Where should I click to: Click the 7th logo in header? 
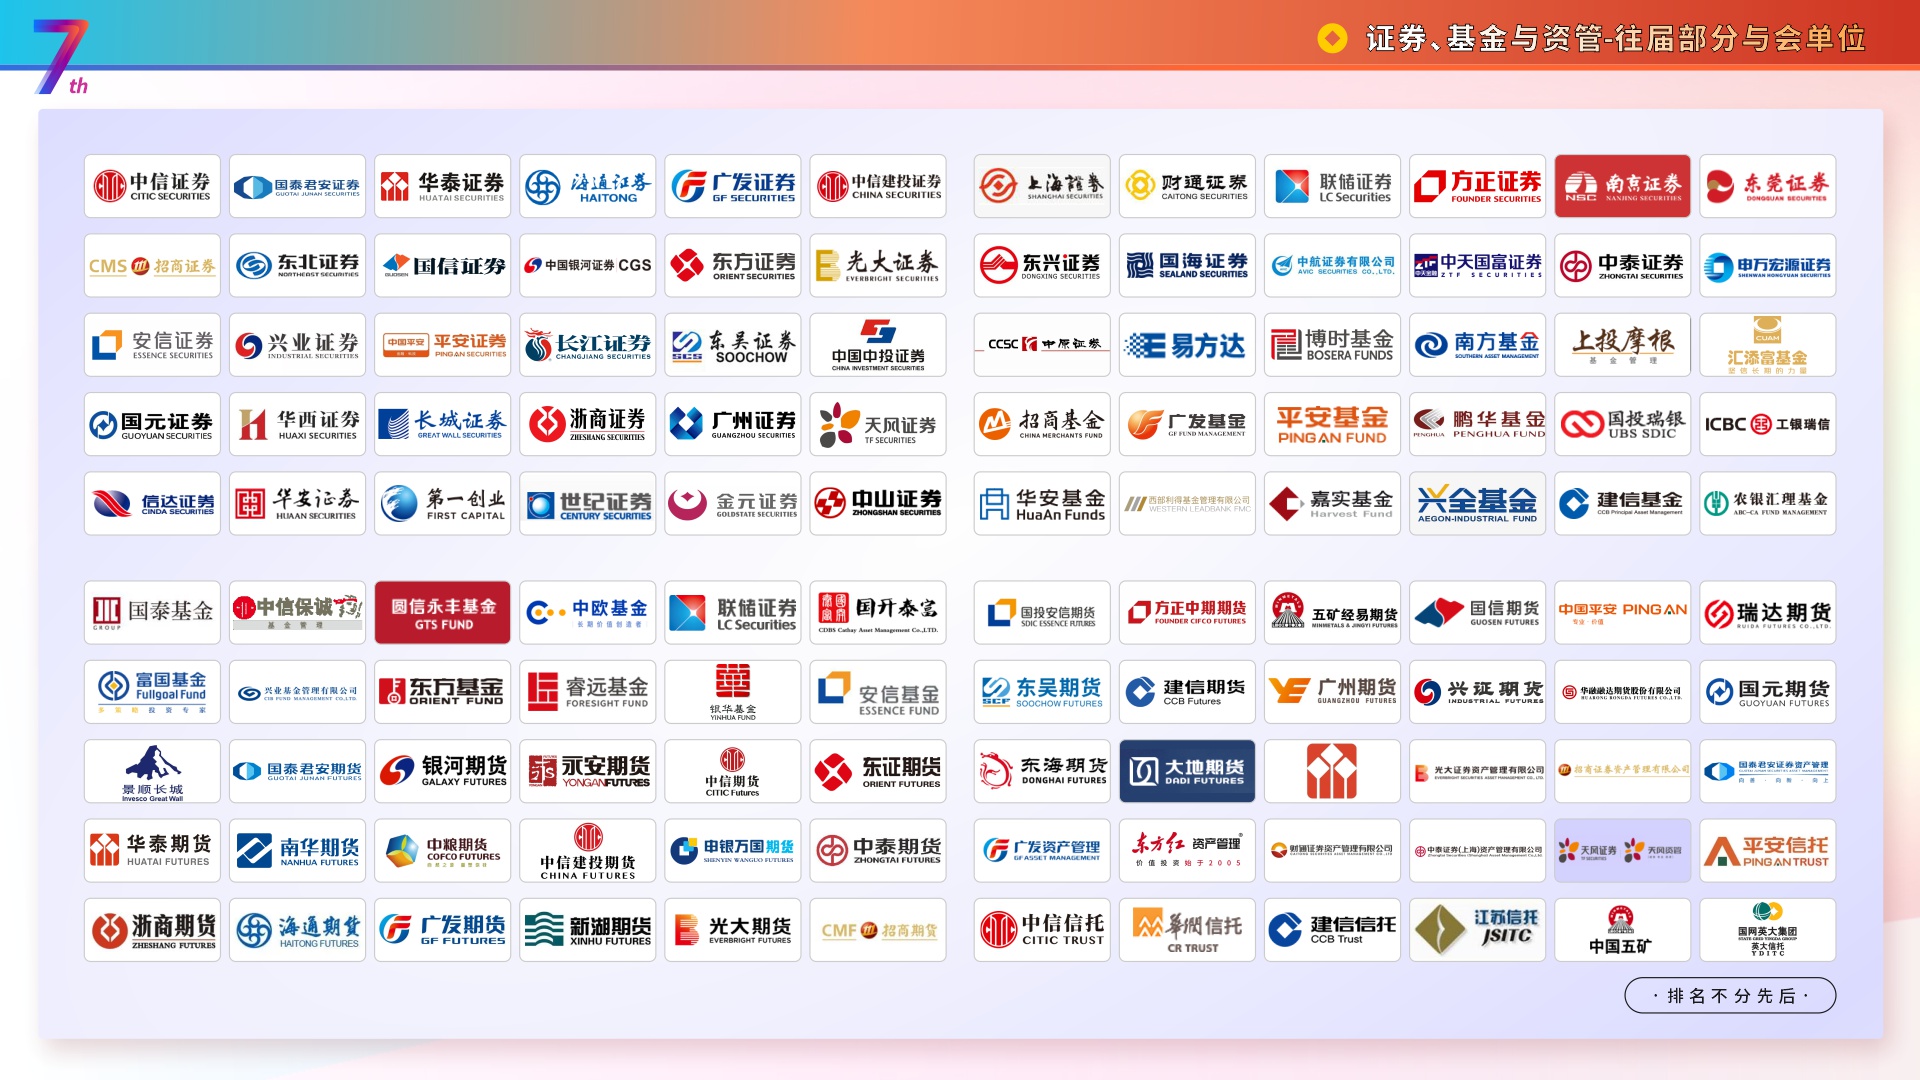tap(61, 56)
